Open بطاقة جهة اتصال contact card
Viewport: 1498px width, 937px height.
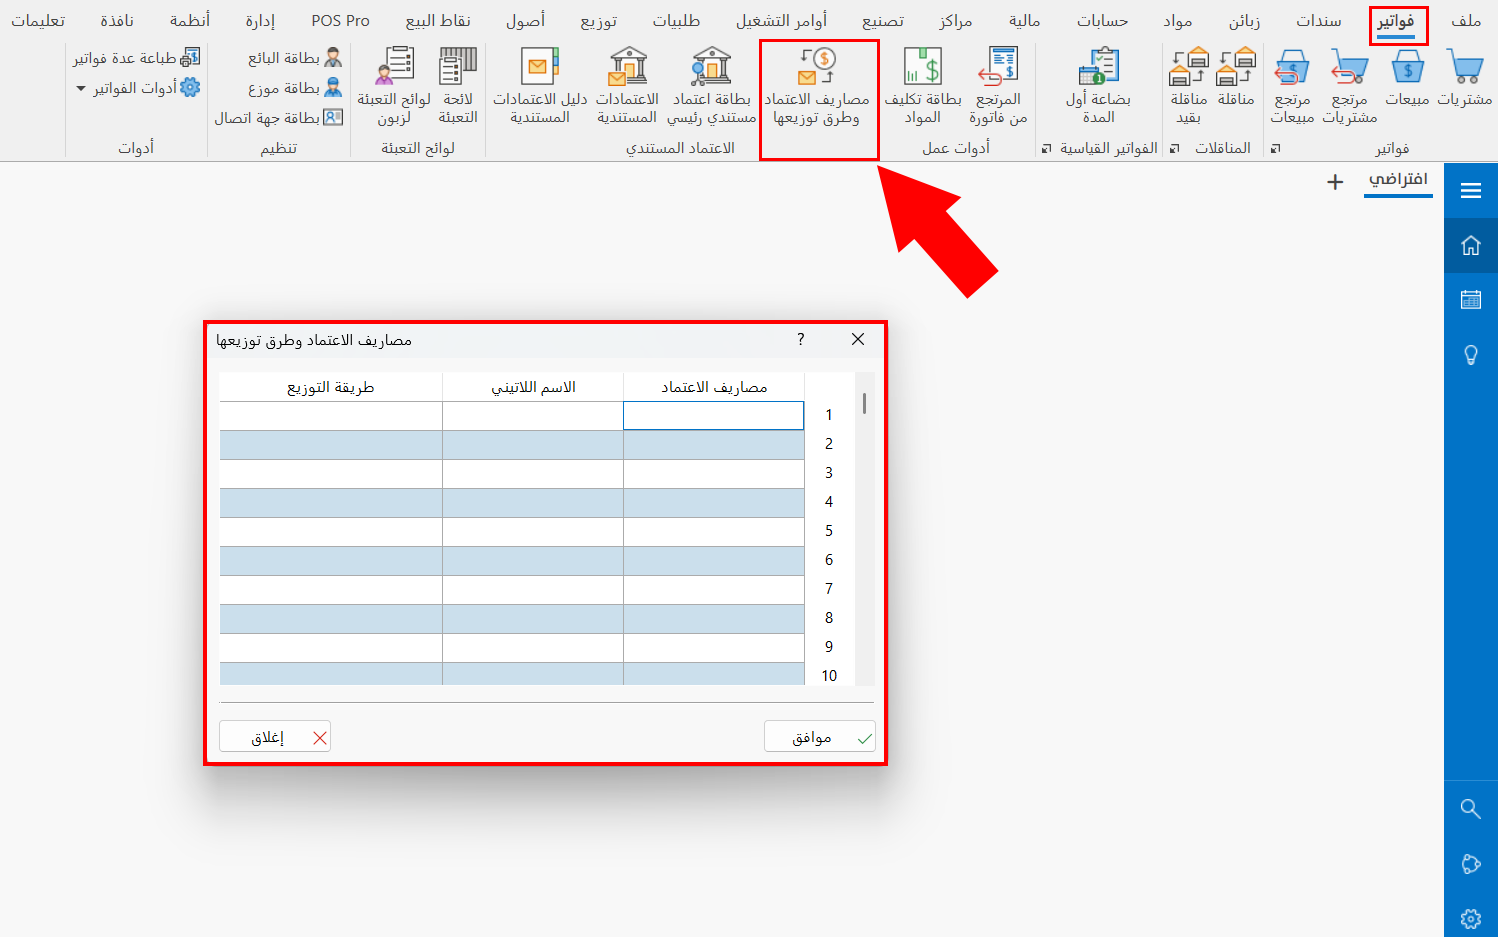click(x=279, y=118)
